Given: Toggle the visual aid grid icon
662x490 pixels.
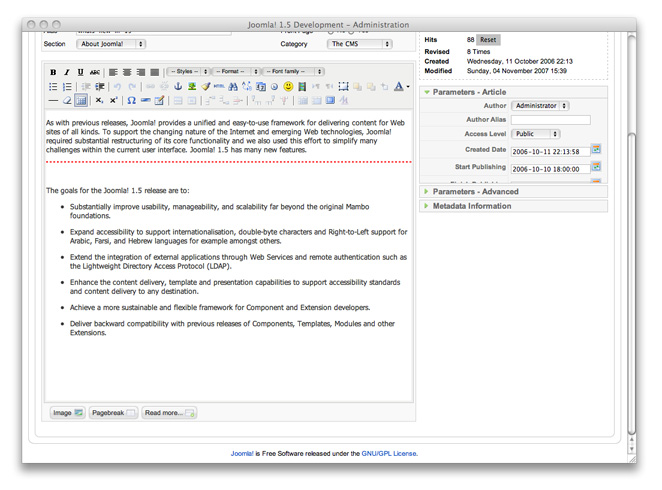Looking at the screenshot, I should 82,101.
